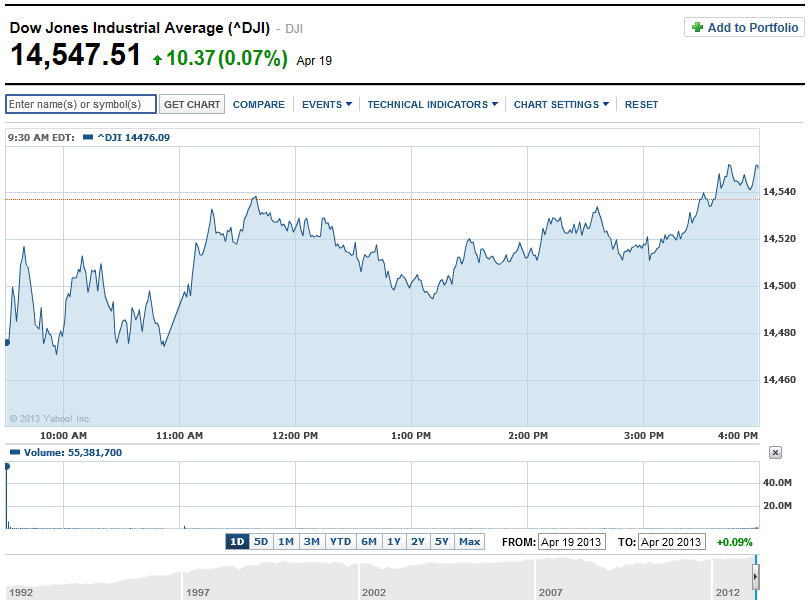Select the 6M range tab
The height and width of the screenshot is (601, 809).
(369, 542)
